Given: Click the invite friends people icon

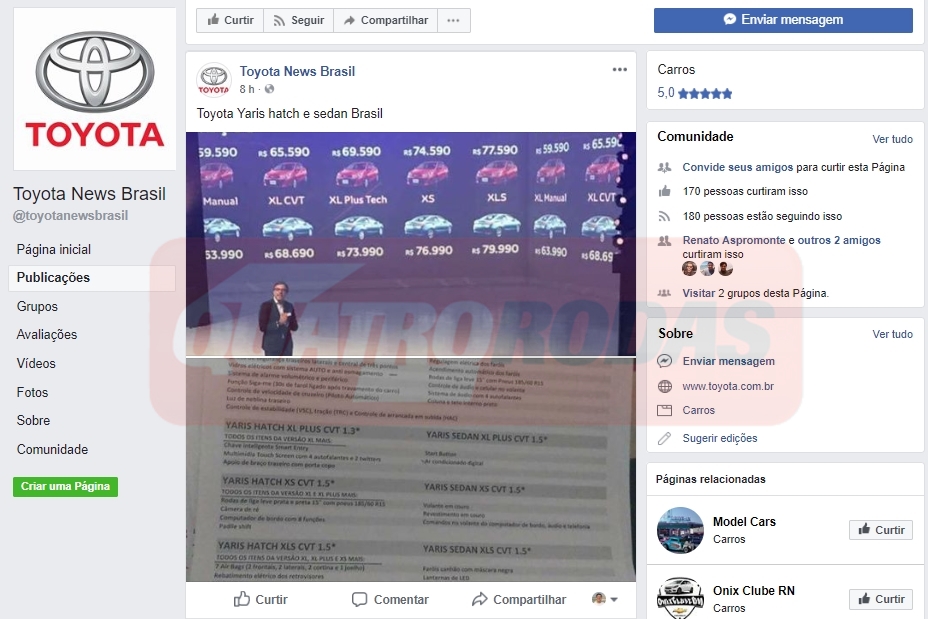Looking at the screenshot, I should (x=665, y=167).
